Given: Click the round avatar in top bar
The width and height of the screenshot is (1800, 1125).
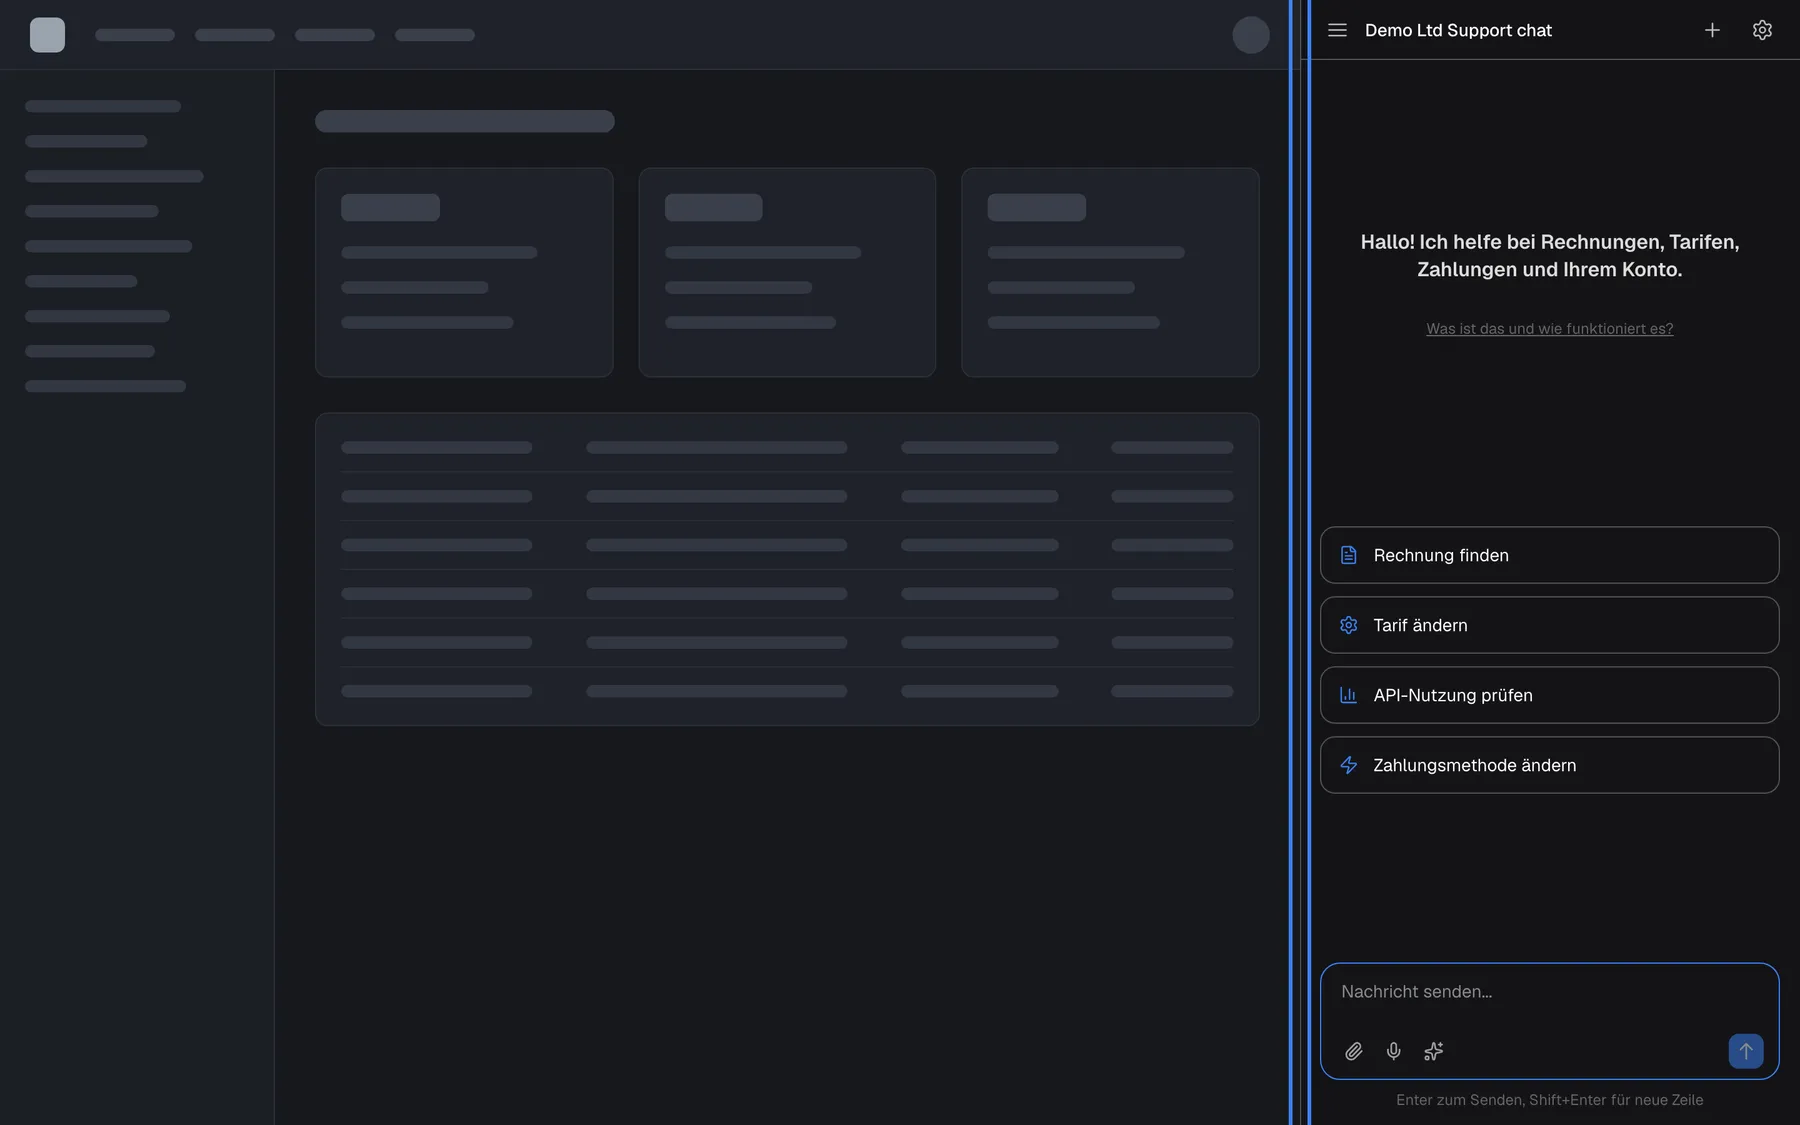Looking at the screenshot, I should pos(1250,35).
